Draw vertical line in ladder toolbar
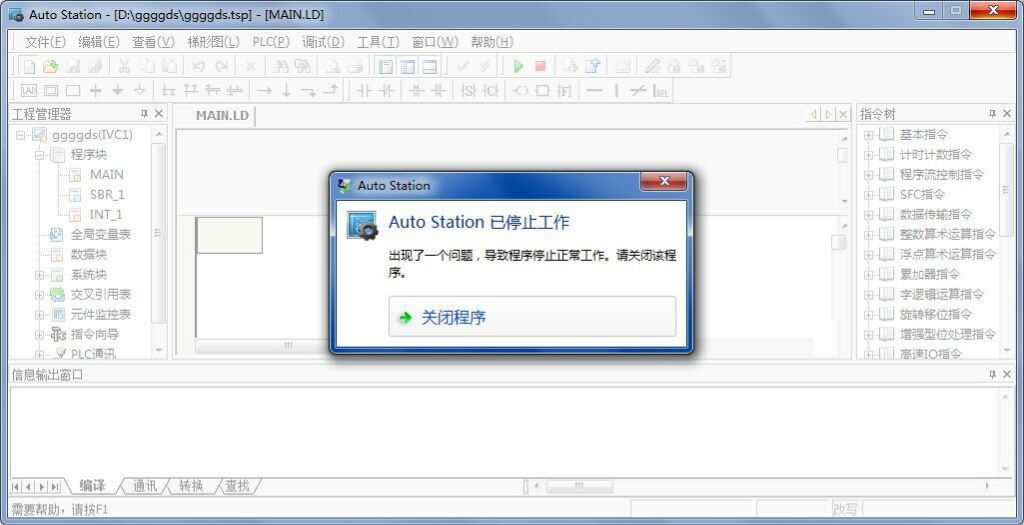The image size is (1024, 525). (x=616, y=91)
